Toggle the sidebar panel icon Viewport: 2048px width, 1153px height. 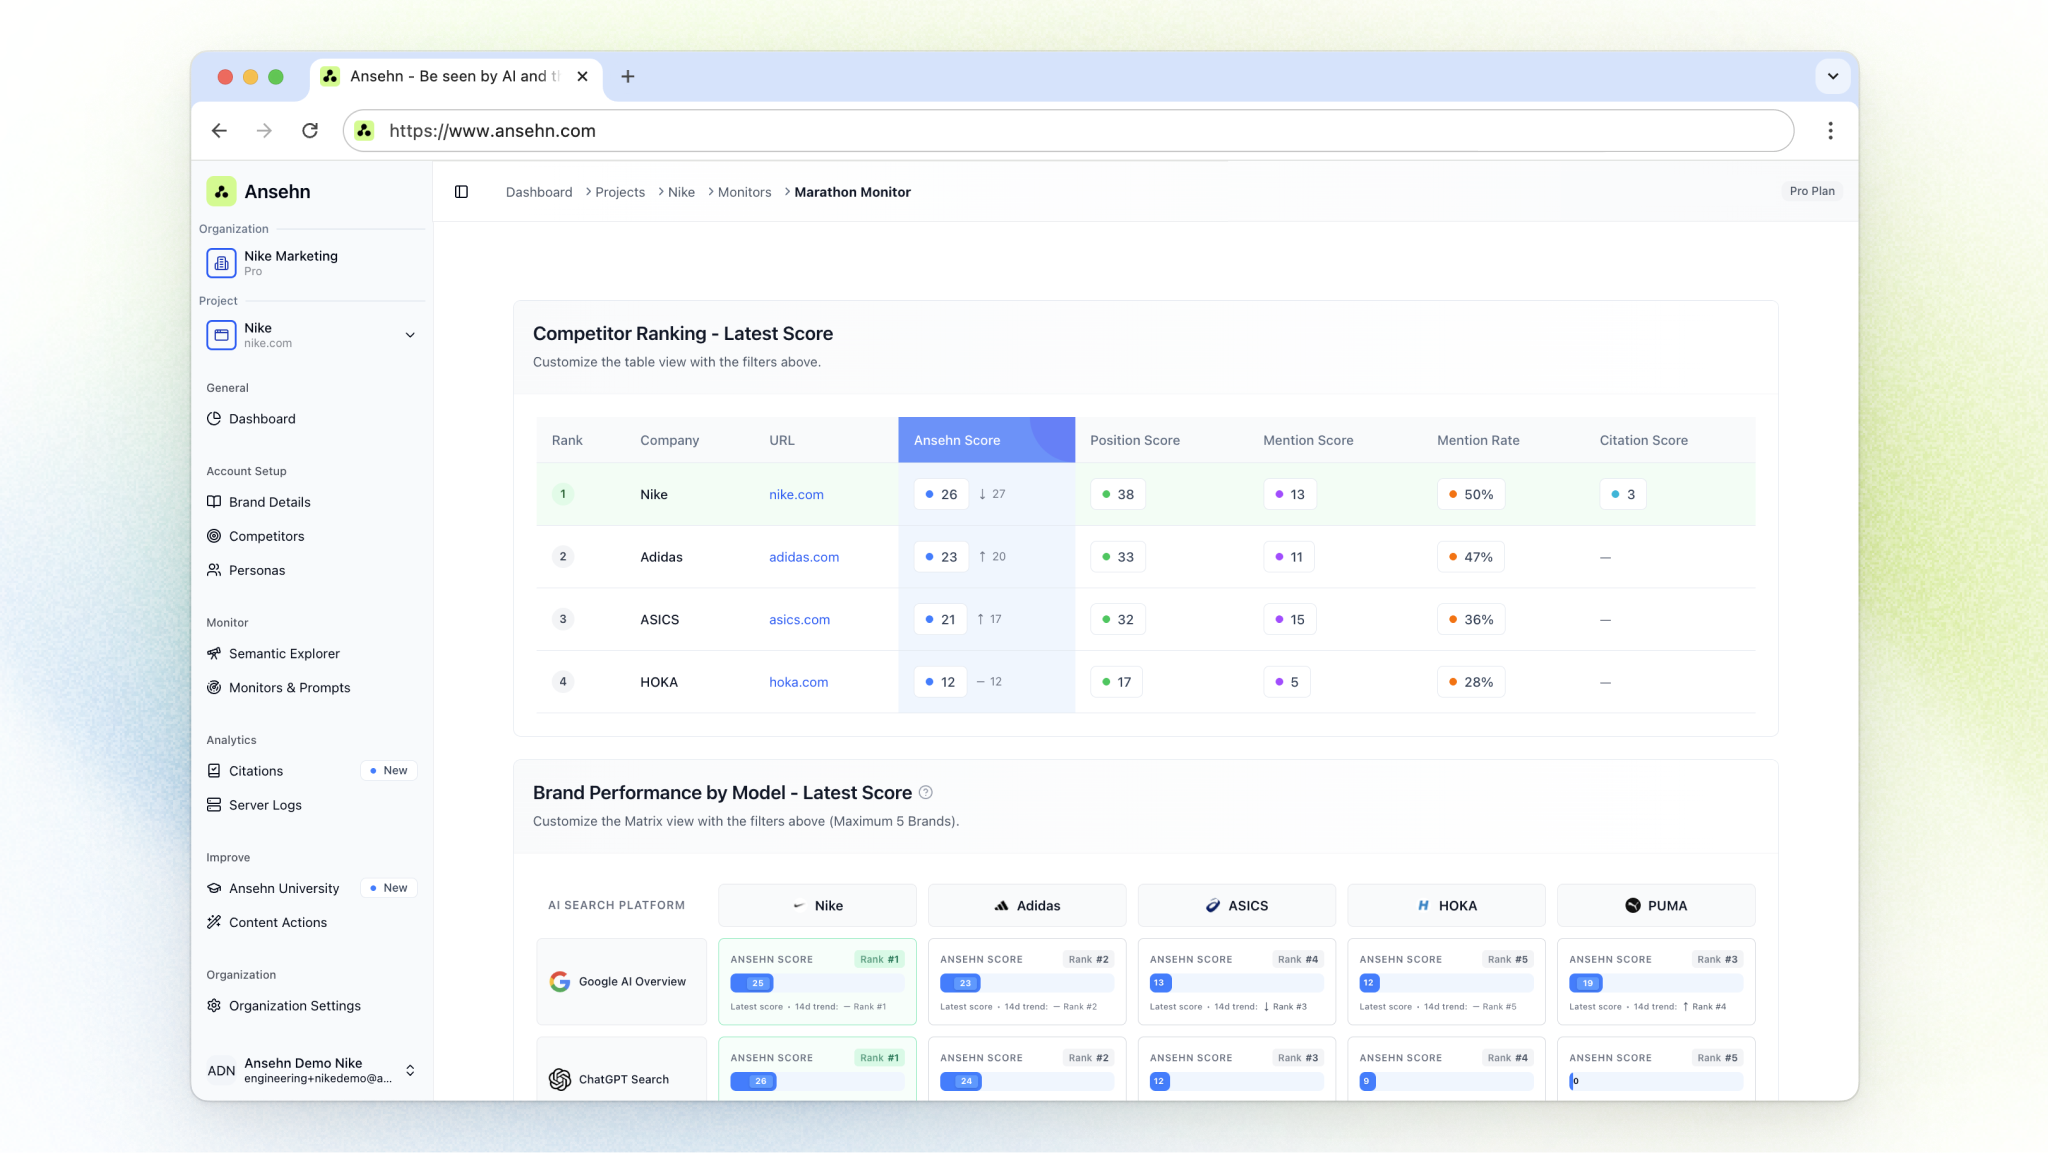[x=461, y=192]
